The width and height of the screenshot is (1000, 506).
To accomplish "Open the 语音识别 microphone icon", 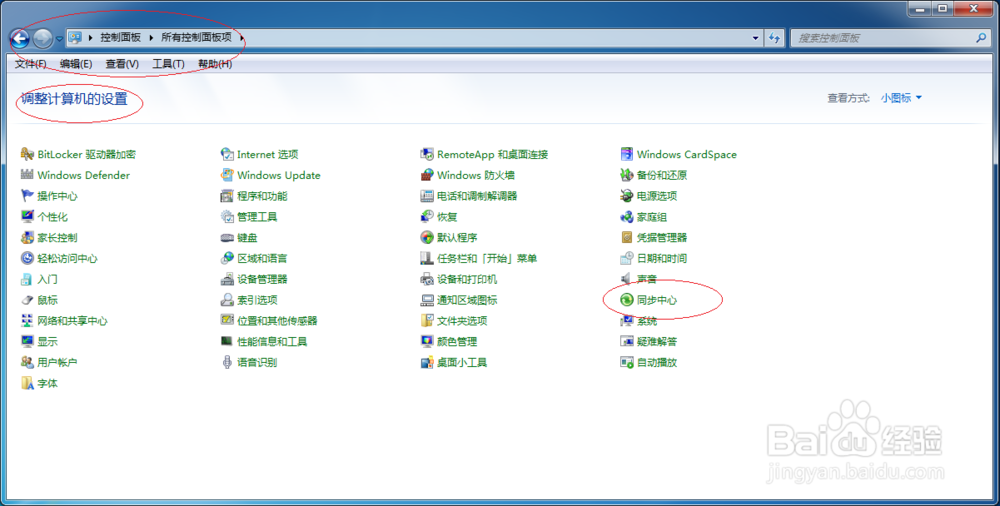I will click(227, 362).
